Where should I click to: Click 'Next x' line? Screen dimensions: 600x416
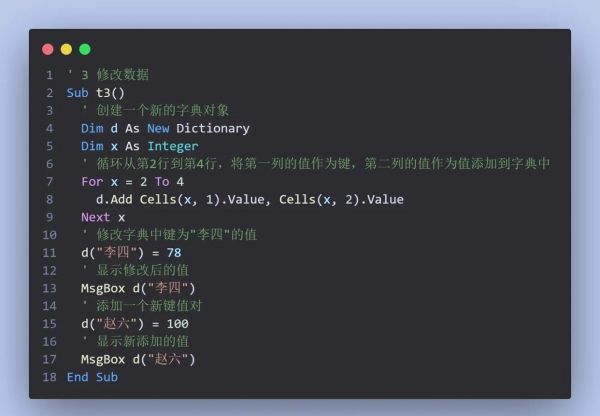click(x=103, y=217)
